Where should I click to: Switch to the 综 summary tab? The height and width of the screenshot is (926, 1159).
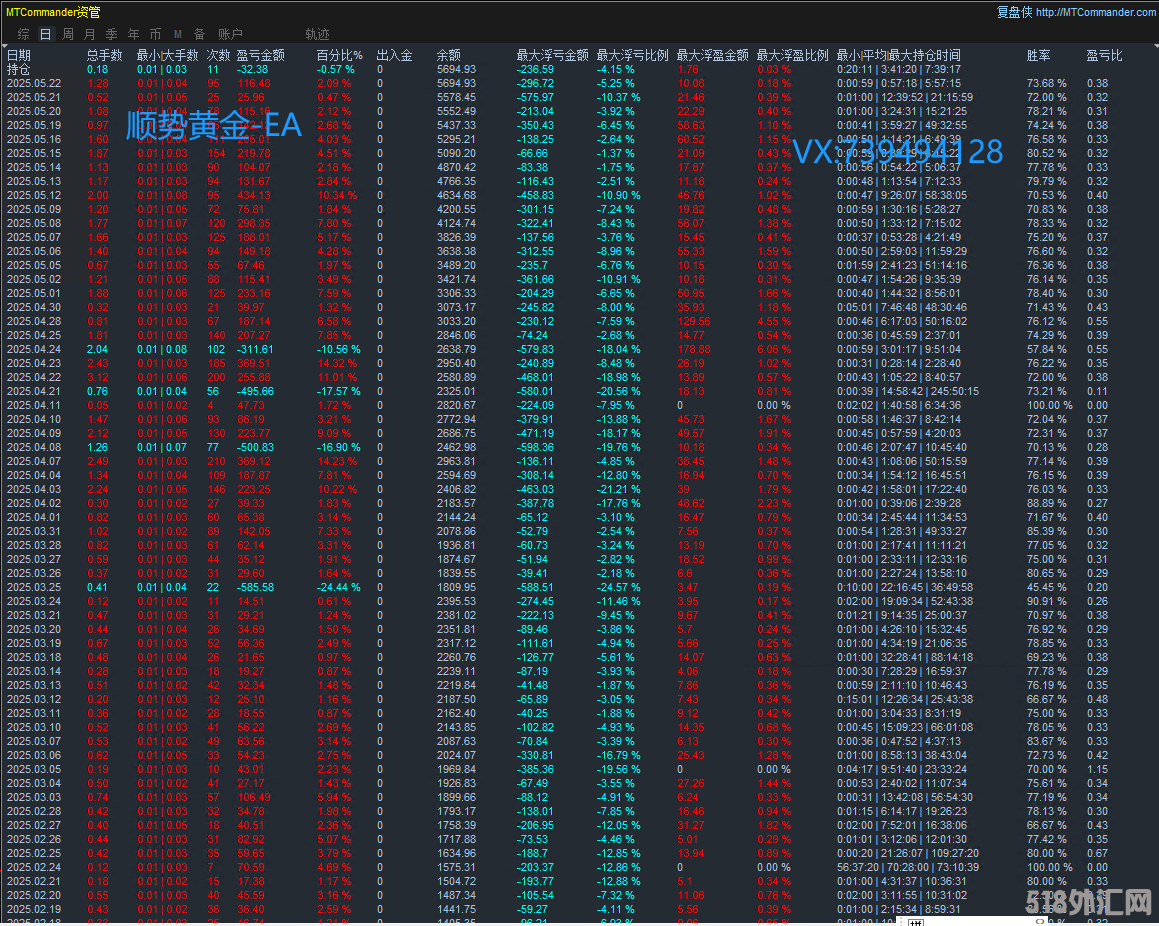coord(23,34)
